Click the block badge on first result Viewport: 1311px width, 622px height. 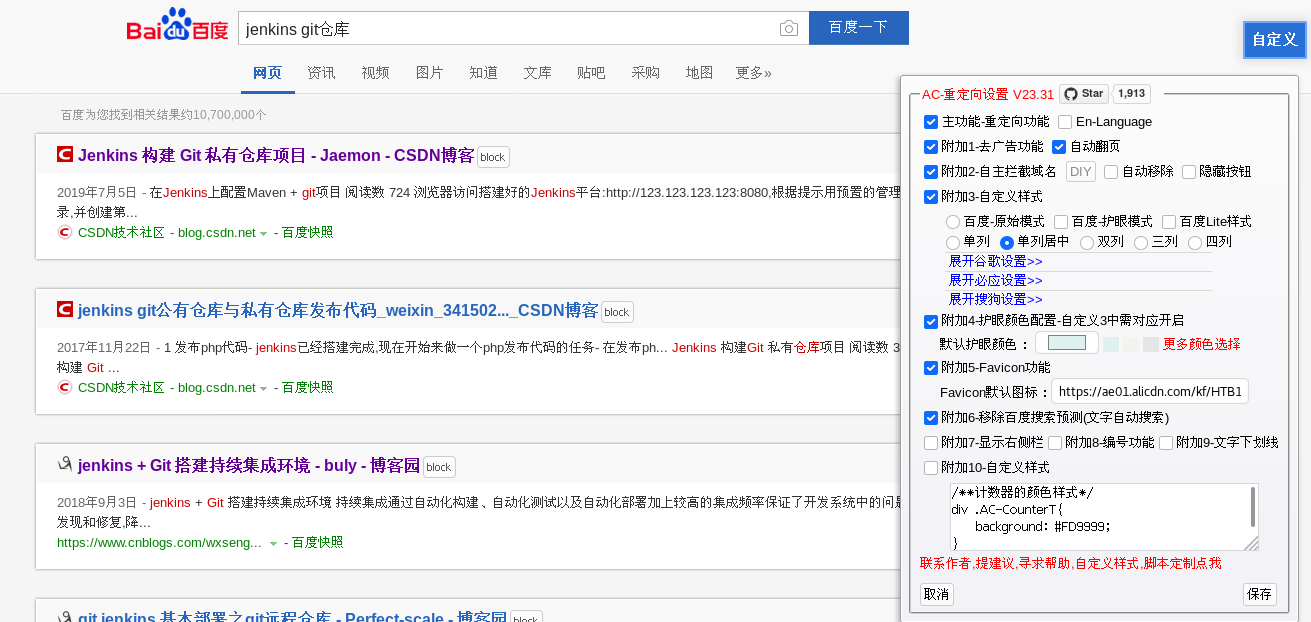click(x=492, y=157)
